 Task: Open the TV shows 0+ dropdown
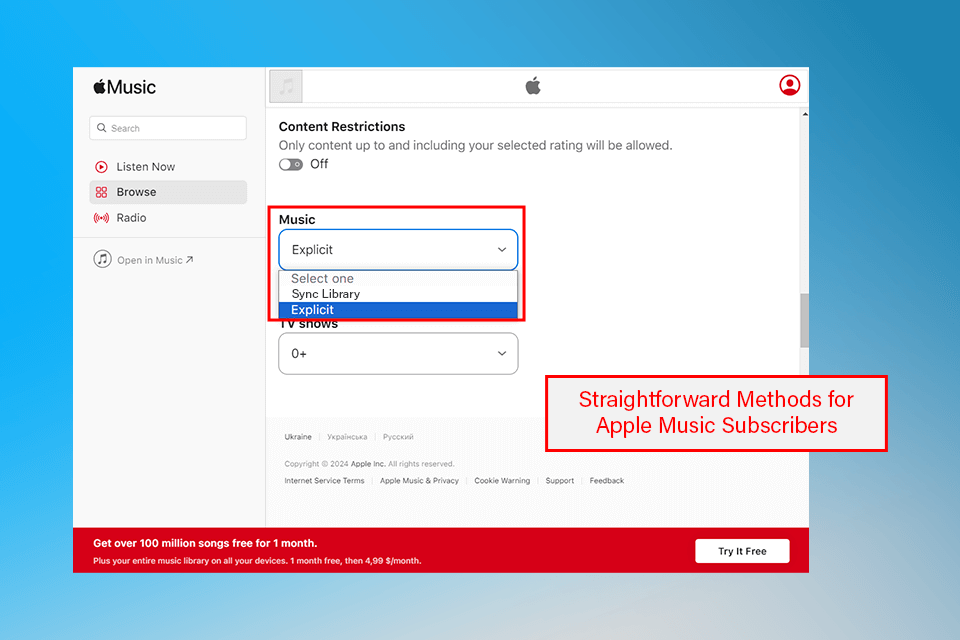coord(398,353)
